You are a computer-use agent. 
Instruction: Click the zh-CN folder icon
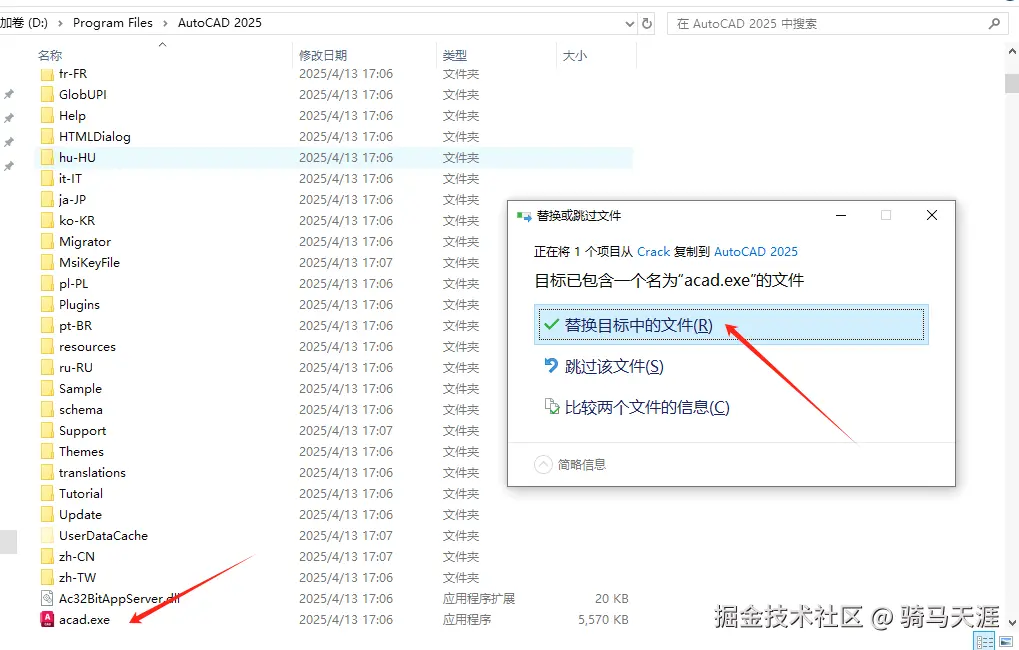tap(47, 556)
